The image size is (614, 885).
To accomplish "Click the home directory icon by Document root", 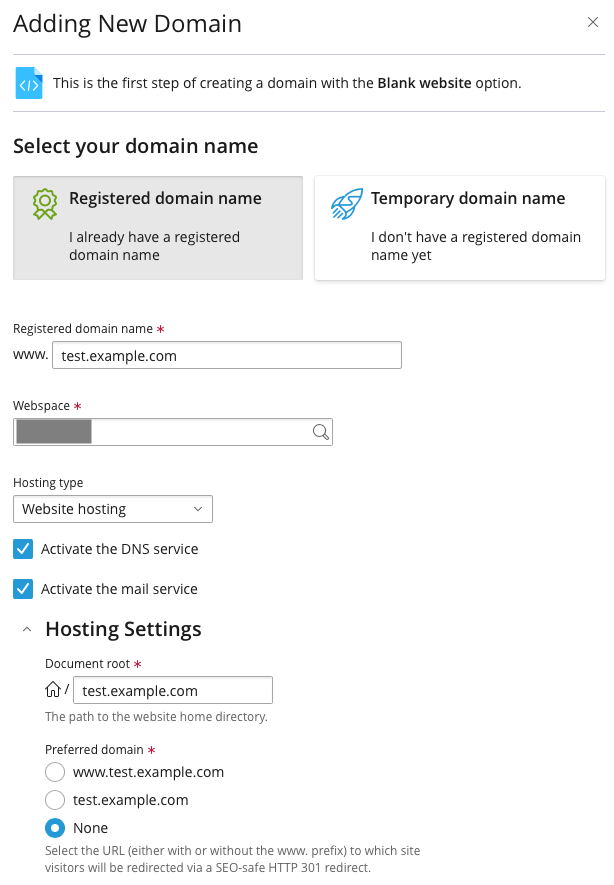I will pyautogui.click(x=54, y=690).
